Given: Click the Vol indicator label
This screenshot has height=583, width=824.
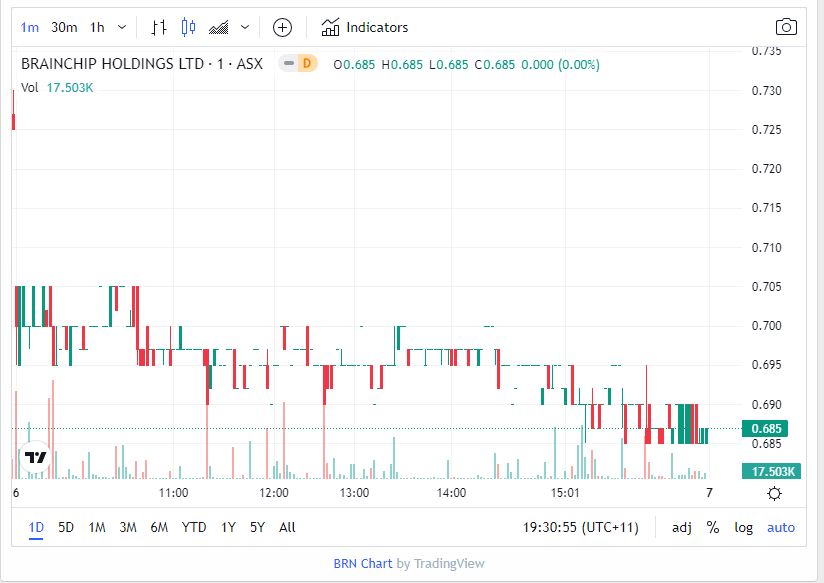Looking at the screenshot, I should [x=30, y=88].
